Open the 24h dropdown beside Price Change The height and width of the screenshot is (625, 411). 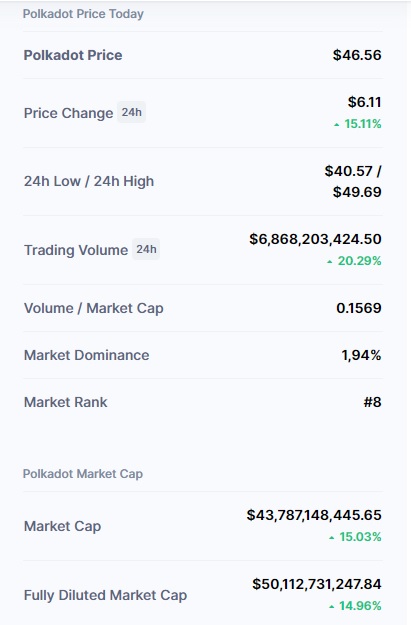point(131,112)
